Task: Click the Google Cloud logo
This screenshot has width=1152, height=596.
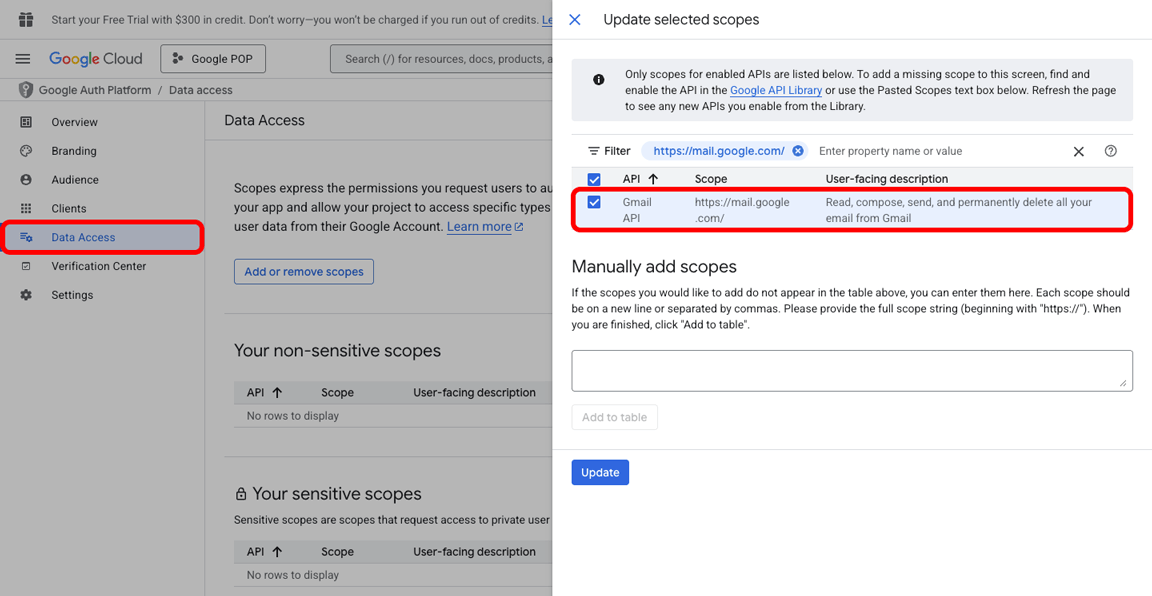Action: [96, 58]
